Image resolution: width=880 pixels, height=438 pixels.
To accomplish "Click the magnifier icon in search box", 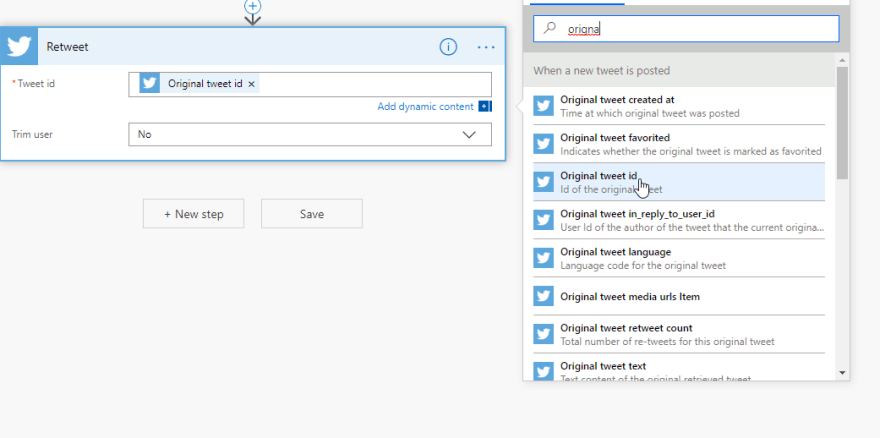I will (x=550, y=28).
